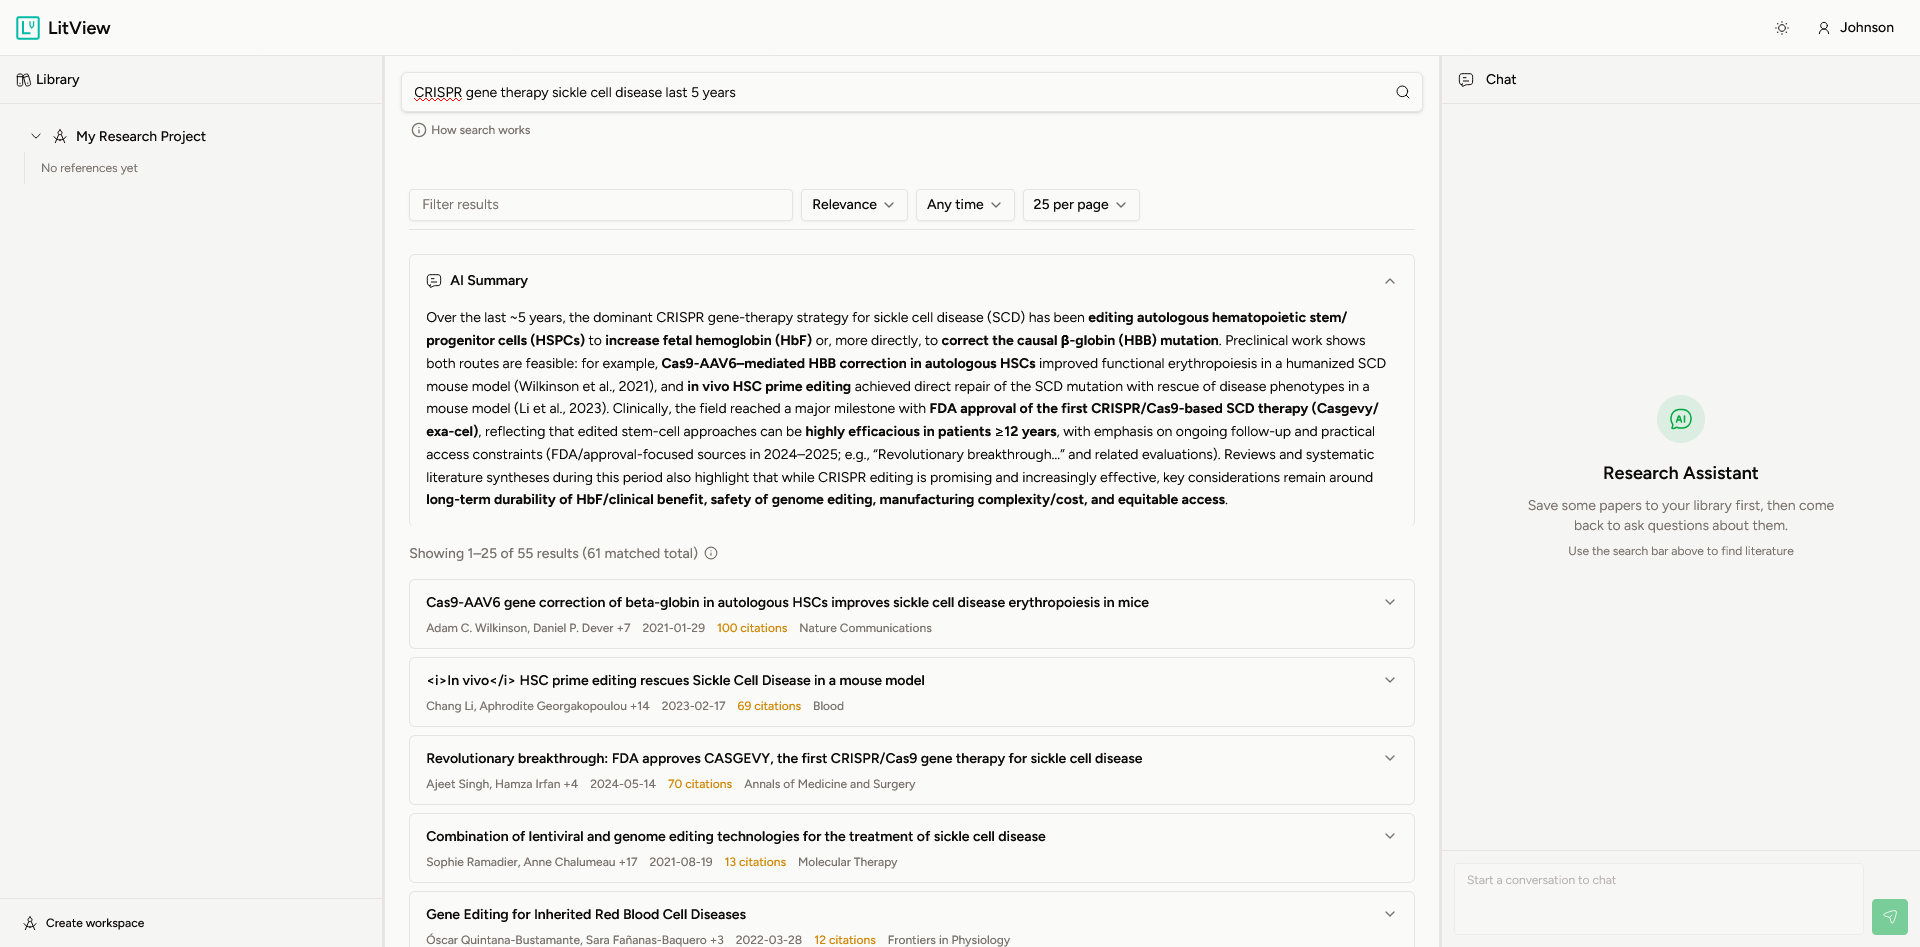The width and height of the screenshot is (1920, 947).
Task: Click the AI Summary speech-bubble icon
Action: coord(434,280)
